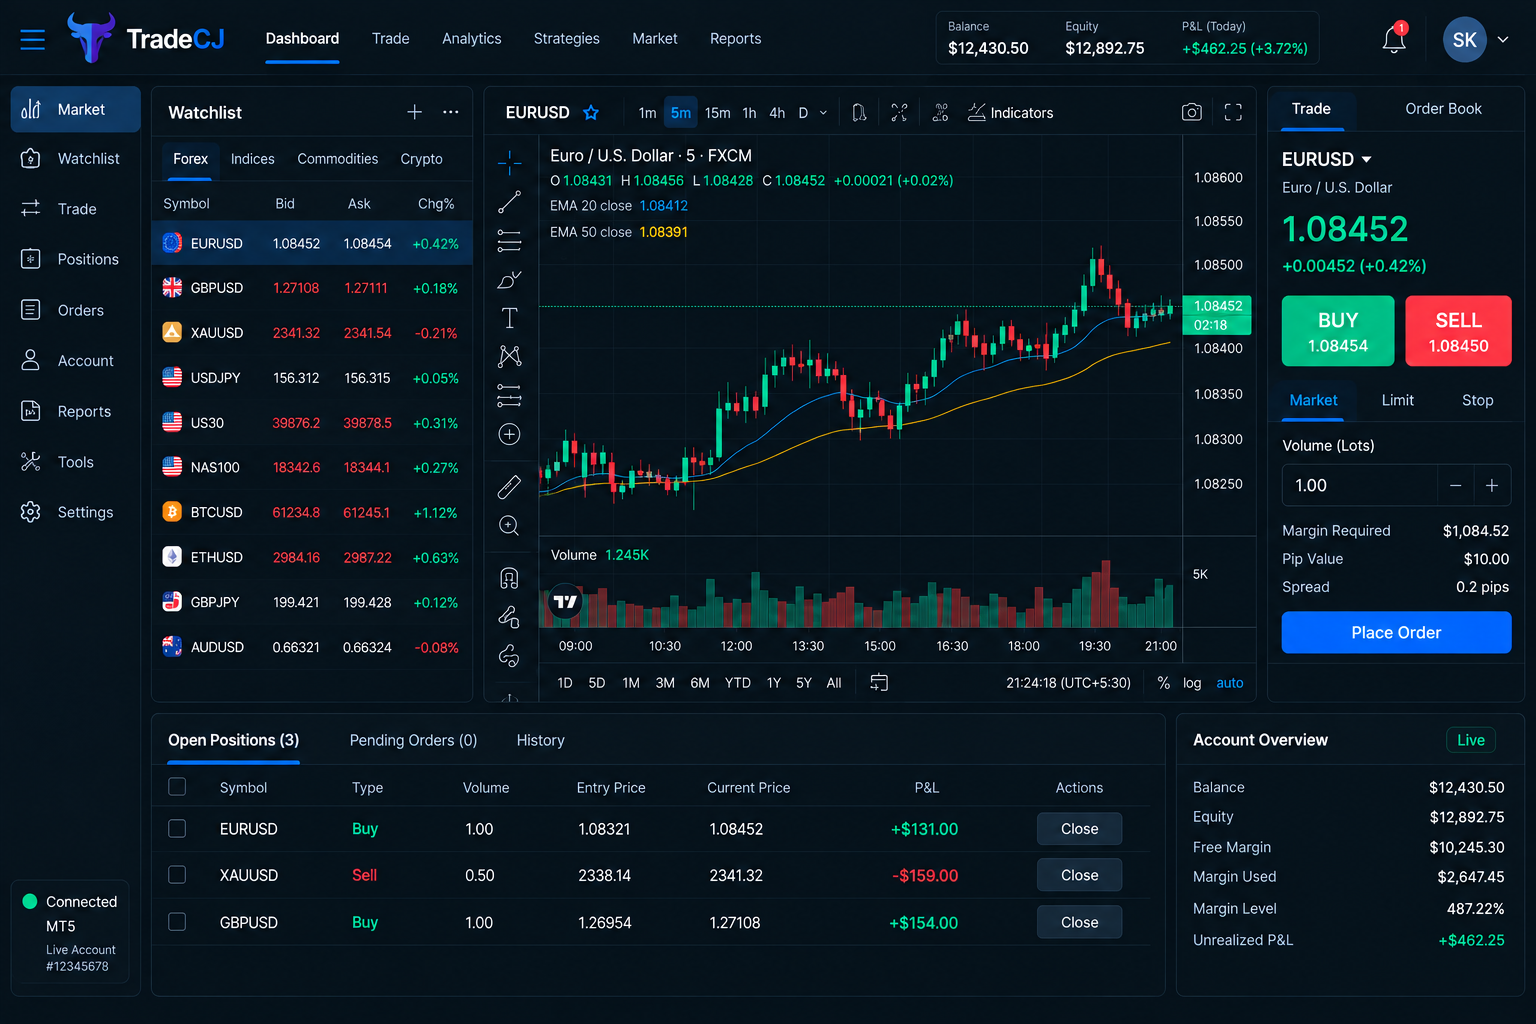
Task: Open Analytics in the top navigation
Action: click(472, 39)
